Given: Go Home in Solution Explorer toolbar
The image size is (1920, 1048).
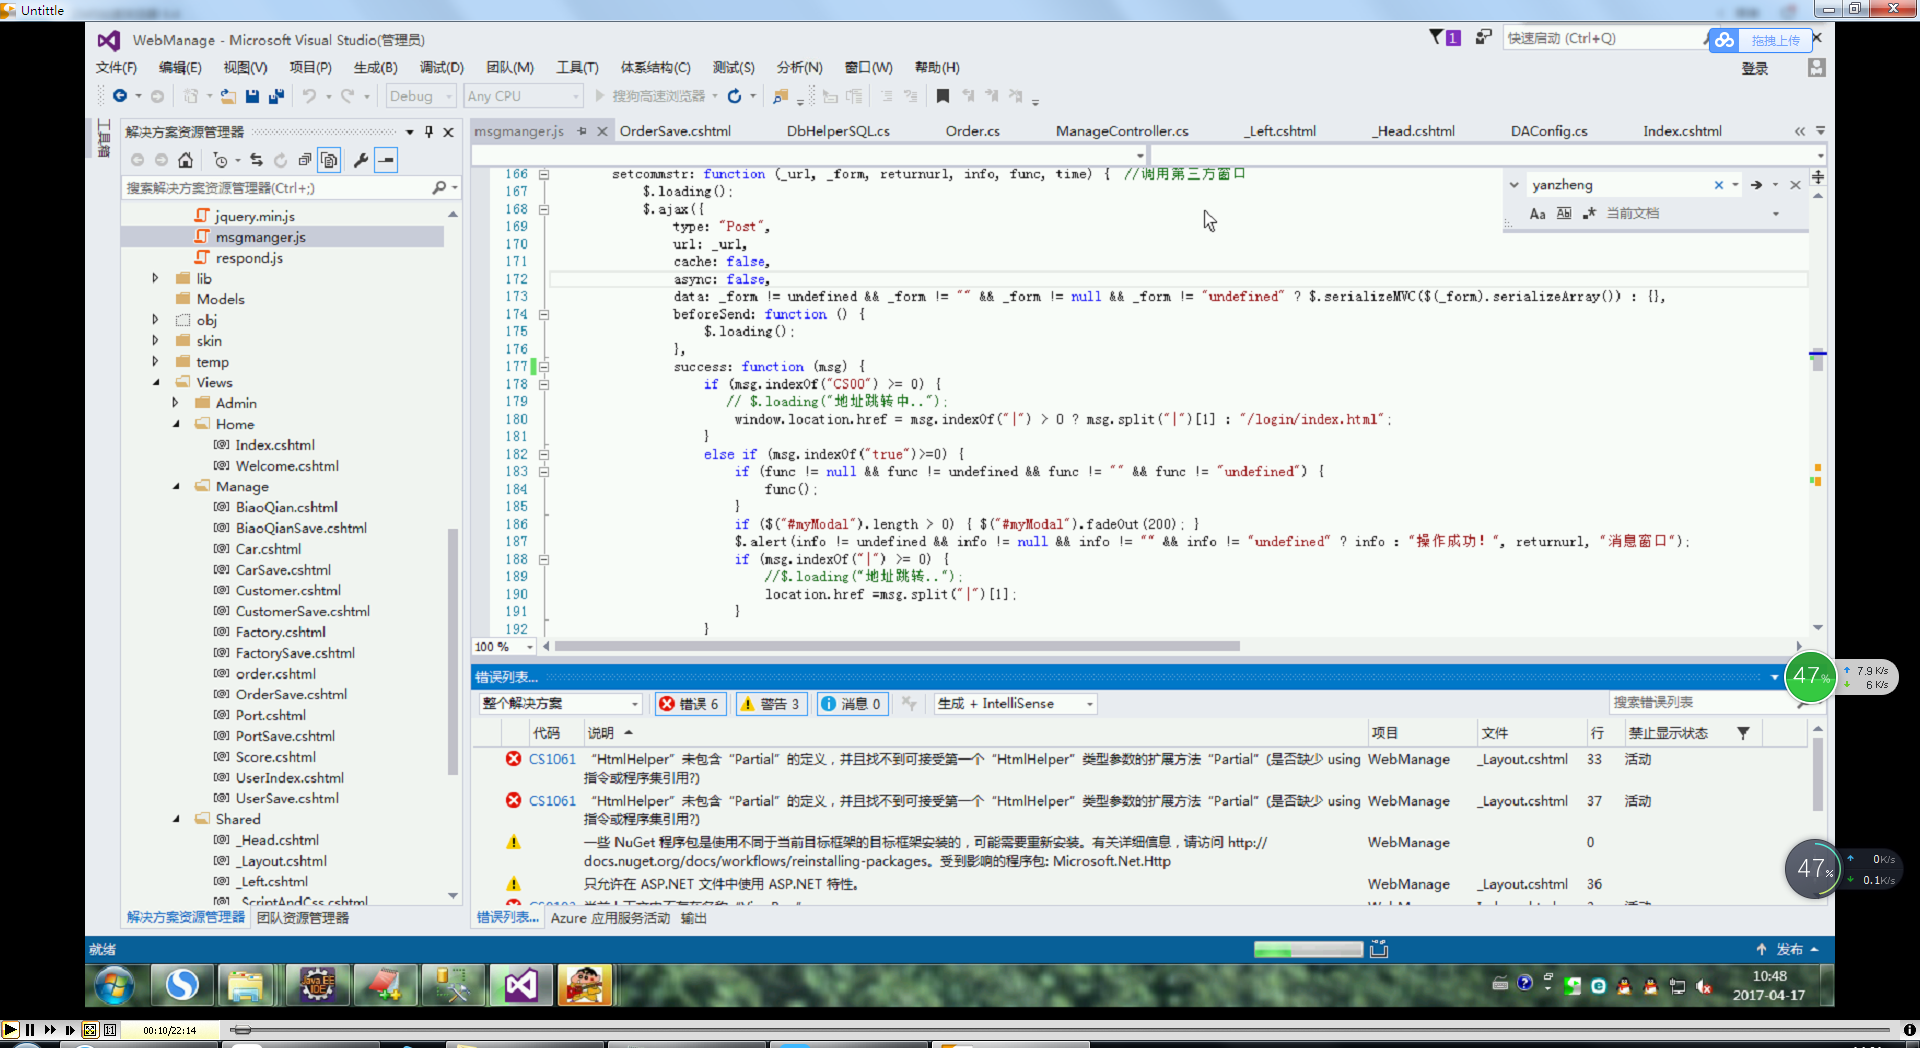Looking at the screenshot, I should 185,160.
